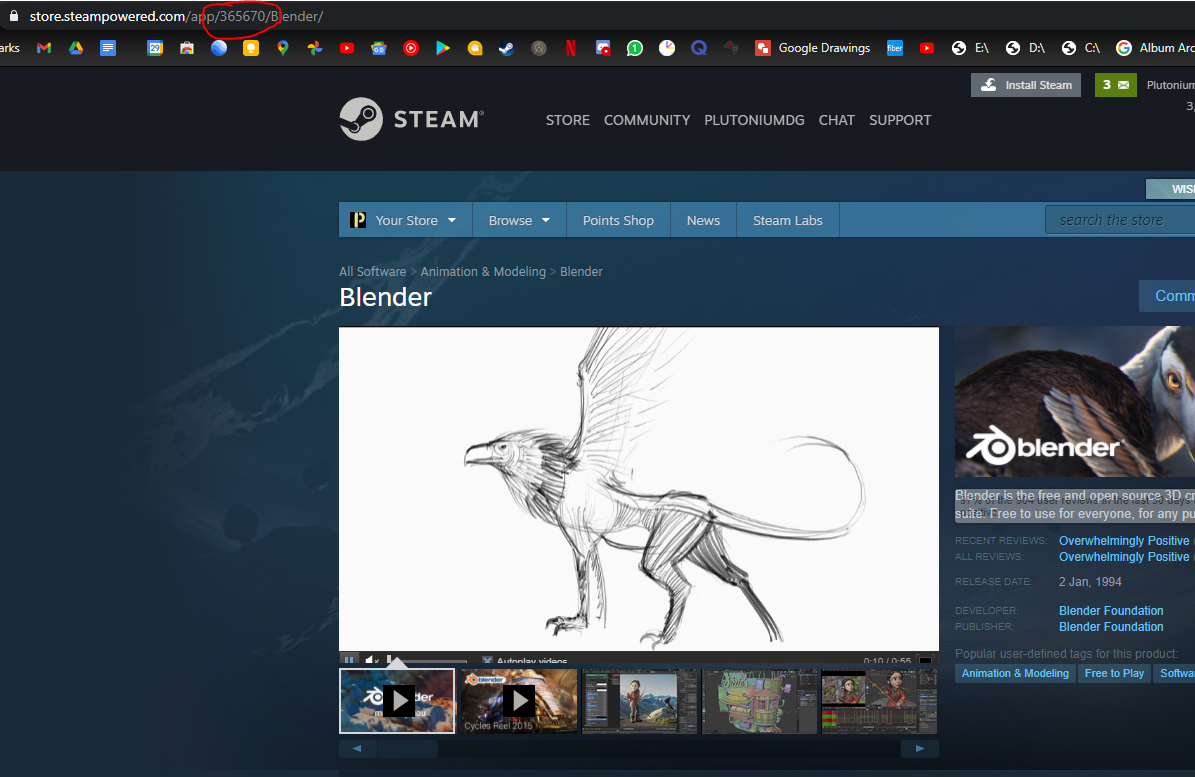The image size is (1195, 777).
Task: Select the cartoon house screenshot thumbnail
Action: click(x=759, y=701)
